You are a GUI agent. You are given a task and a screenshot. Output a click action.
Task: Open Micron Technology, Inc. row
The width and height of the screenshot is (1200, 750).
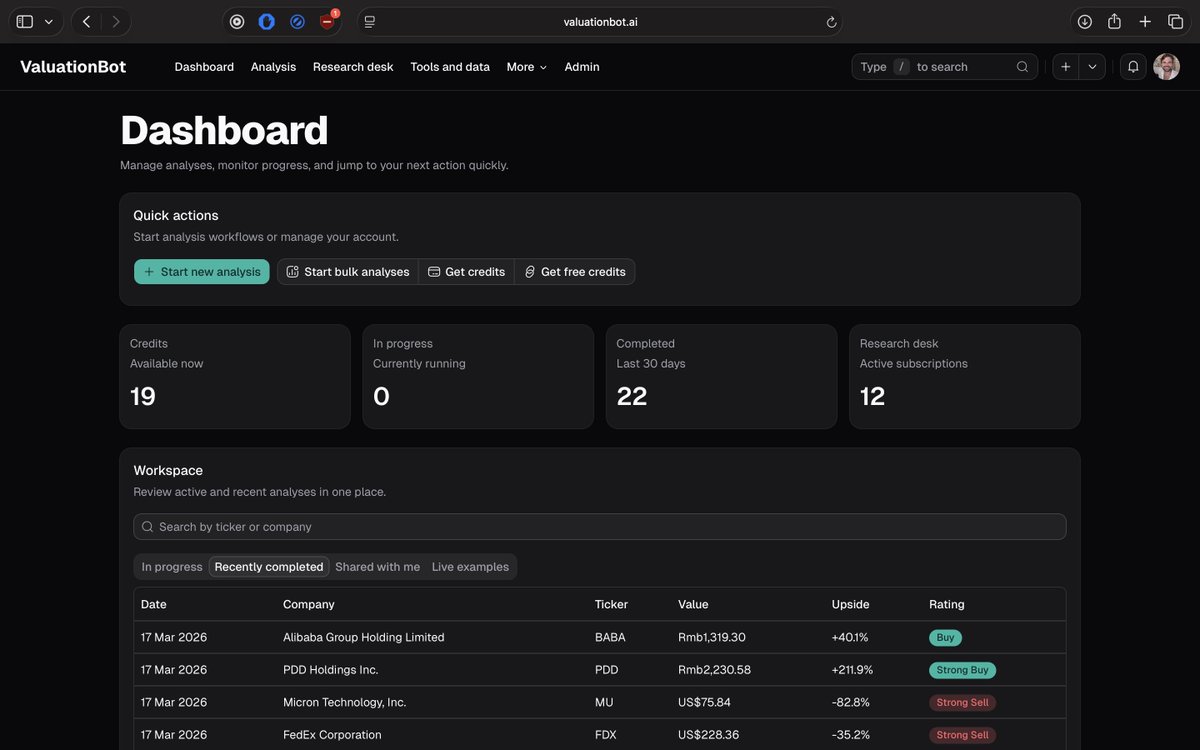click(x=600, y=702)
